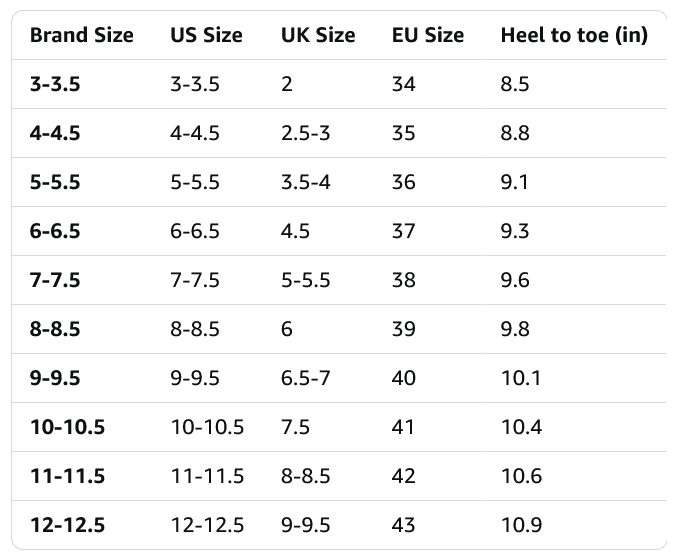This screenshot has width=687, height=552.
Task: Select the 4-4.5 brand size row
Action: (55, 134)
